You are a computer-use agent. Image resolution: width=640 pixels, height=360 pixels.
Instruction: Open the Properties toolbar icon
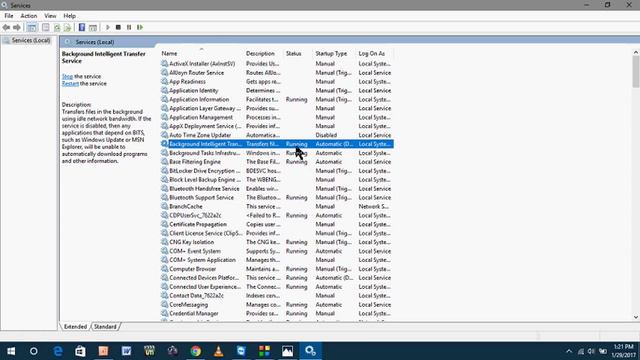[46, 27]
